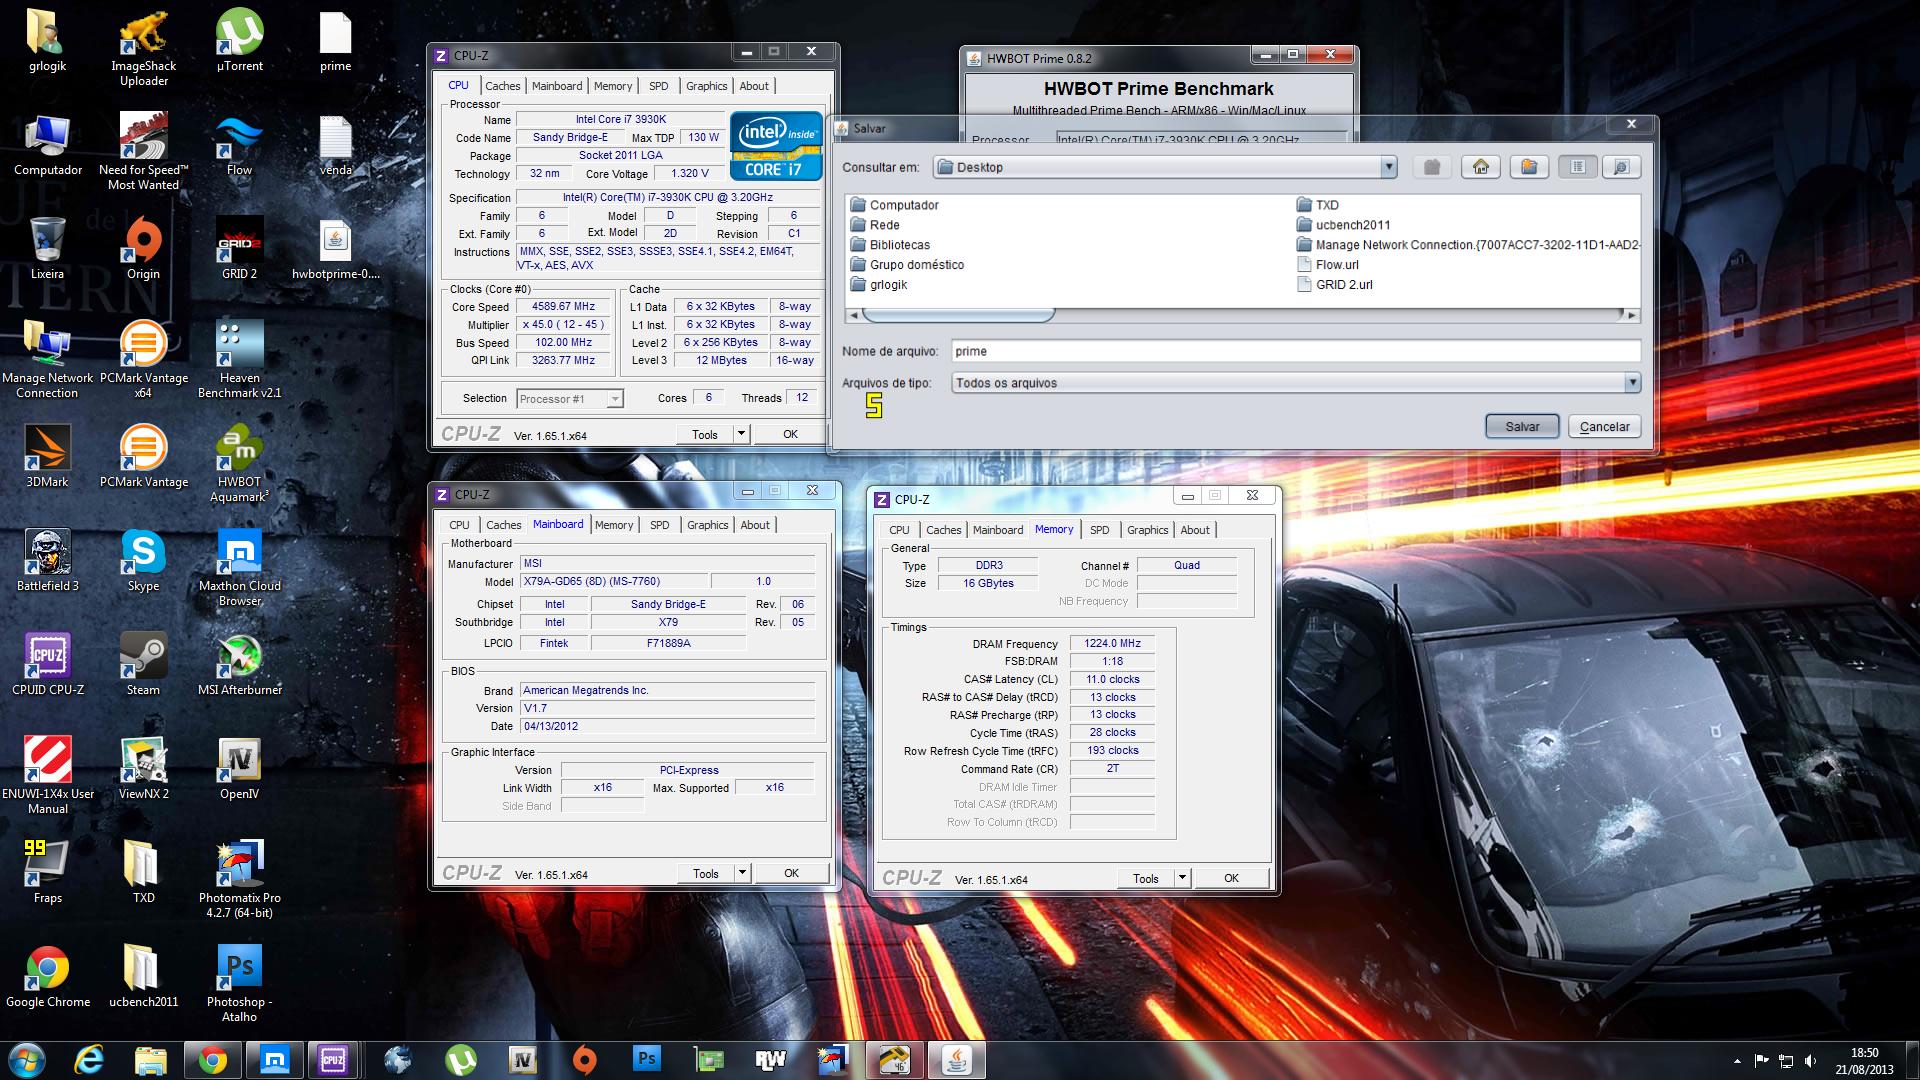Open the prime file on desktop

coord(335,41)
